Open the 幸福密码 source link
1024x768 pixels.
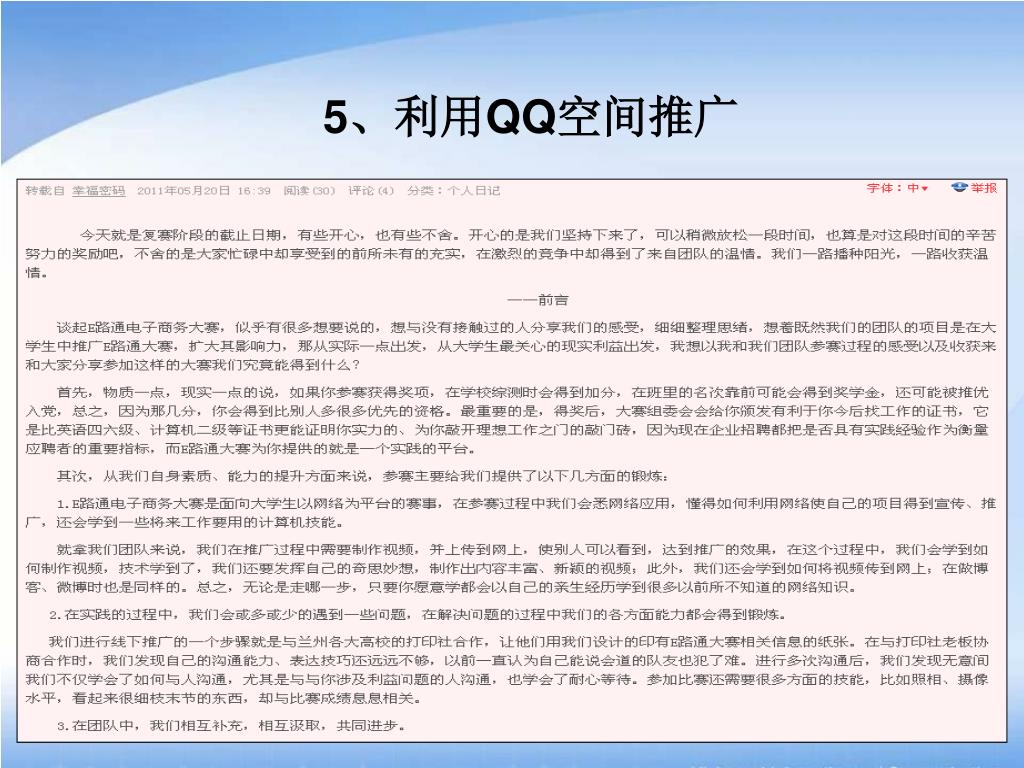98,191
